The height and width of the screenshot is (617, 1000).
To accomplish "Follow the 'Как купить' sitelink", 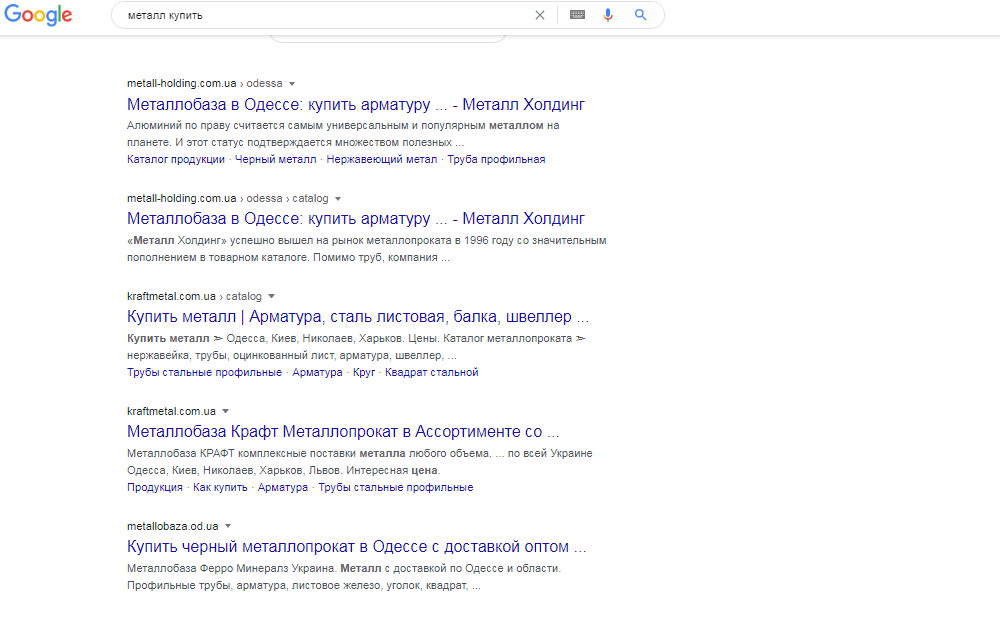I will (220, 487).
